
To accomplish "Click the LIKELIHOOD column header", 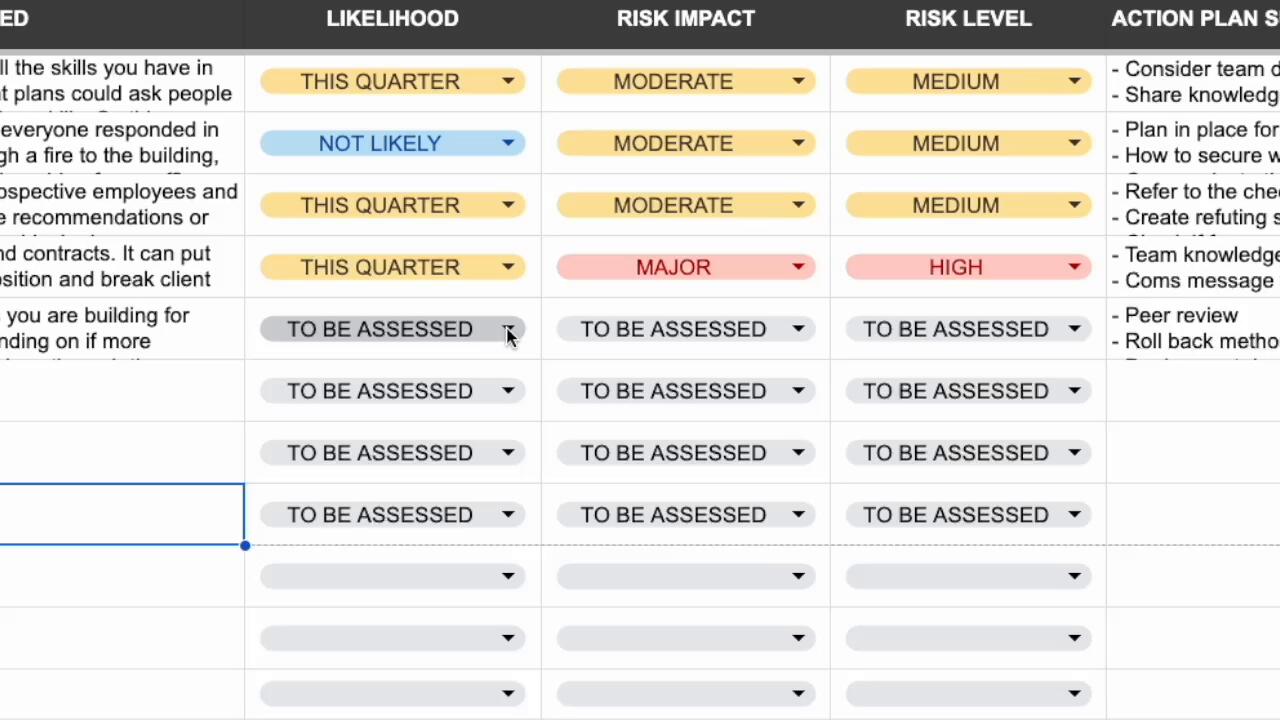I will click(x=392, y=19).
